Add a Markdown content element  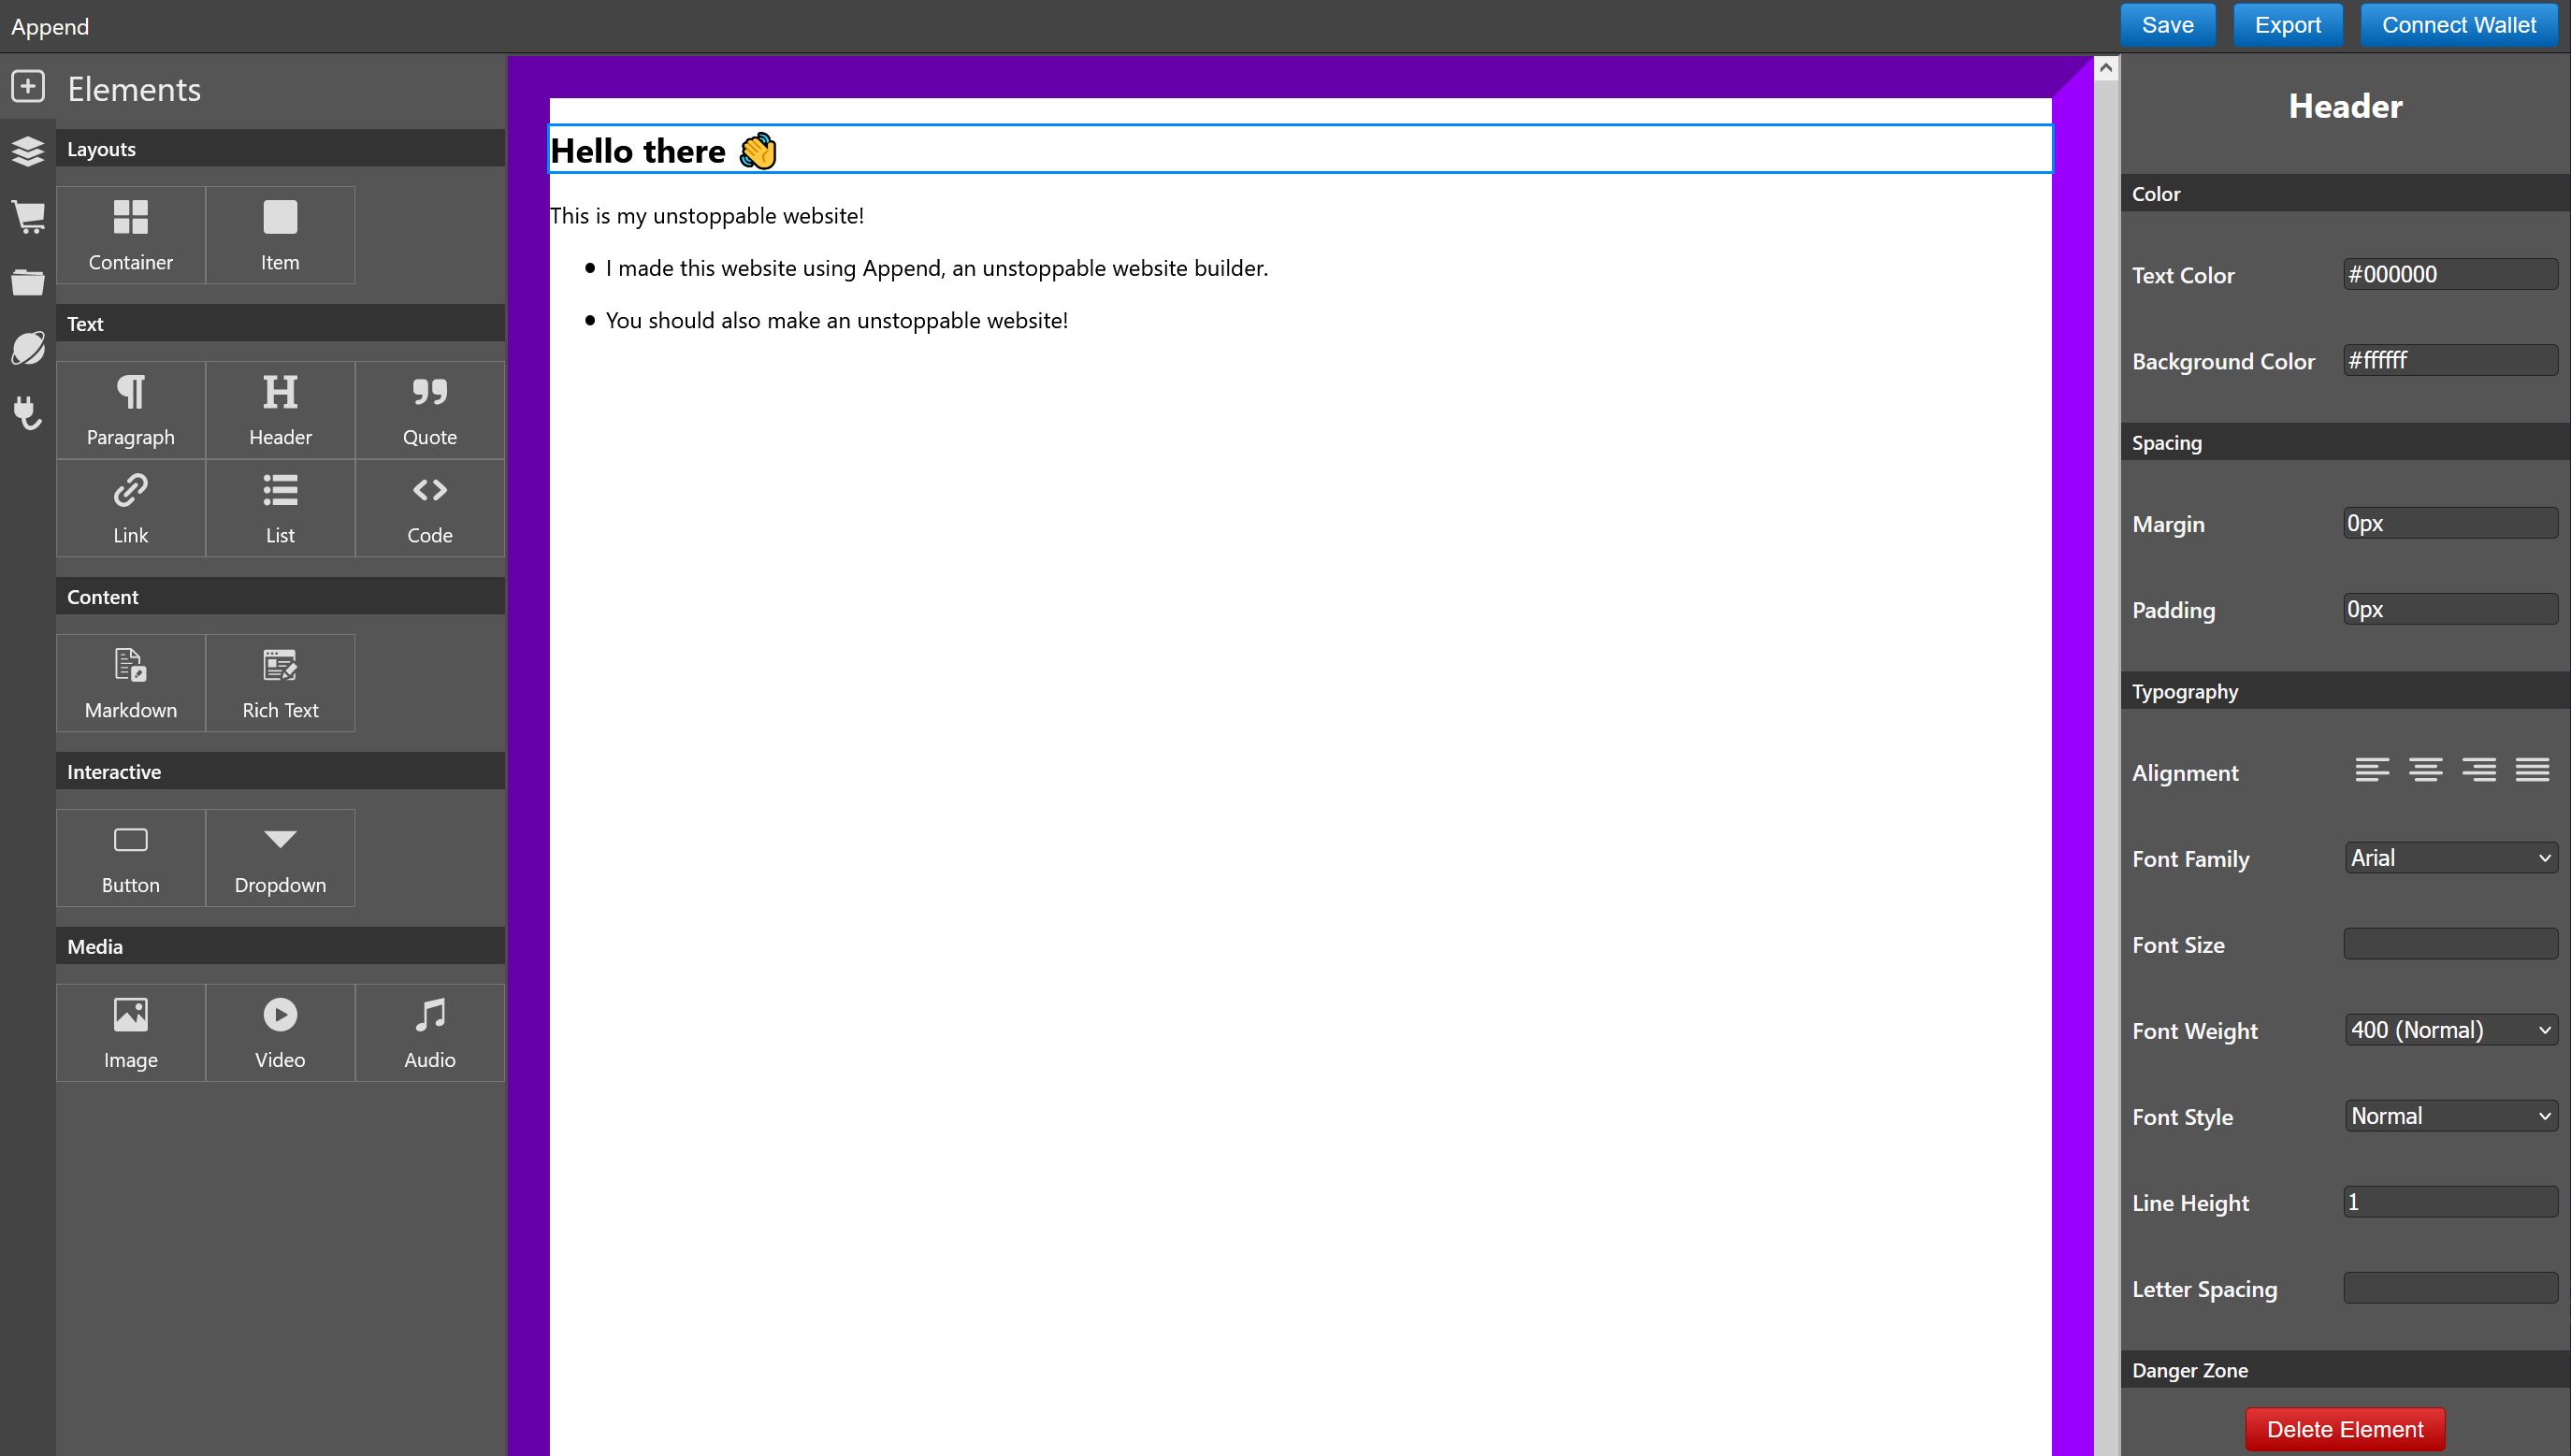(x=131, y=683)
